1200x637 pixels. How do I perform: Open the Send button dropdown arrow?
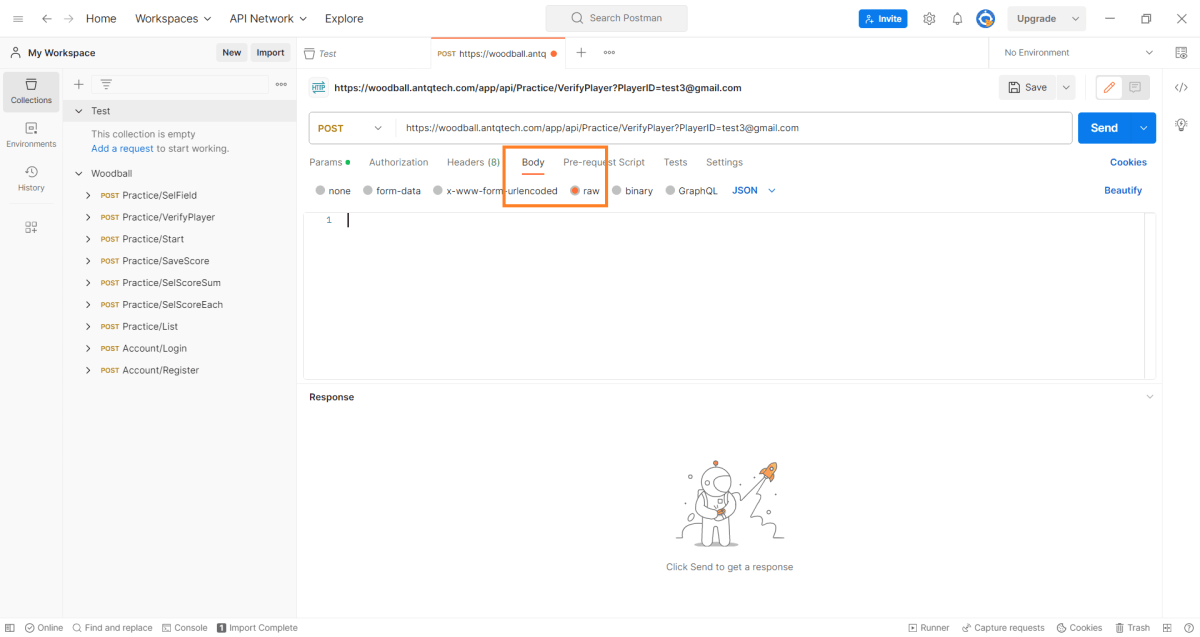click(x=1144, y=128)
